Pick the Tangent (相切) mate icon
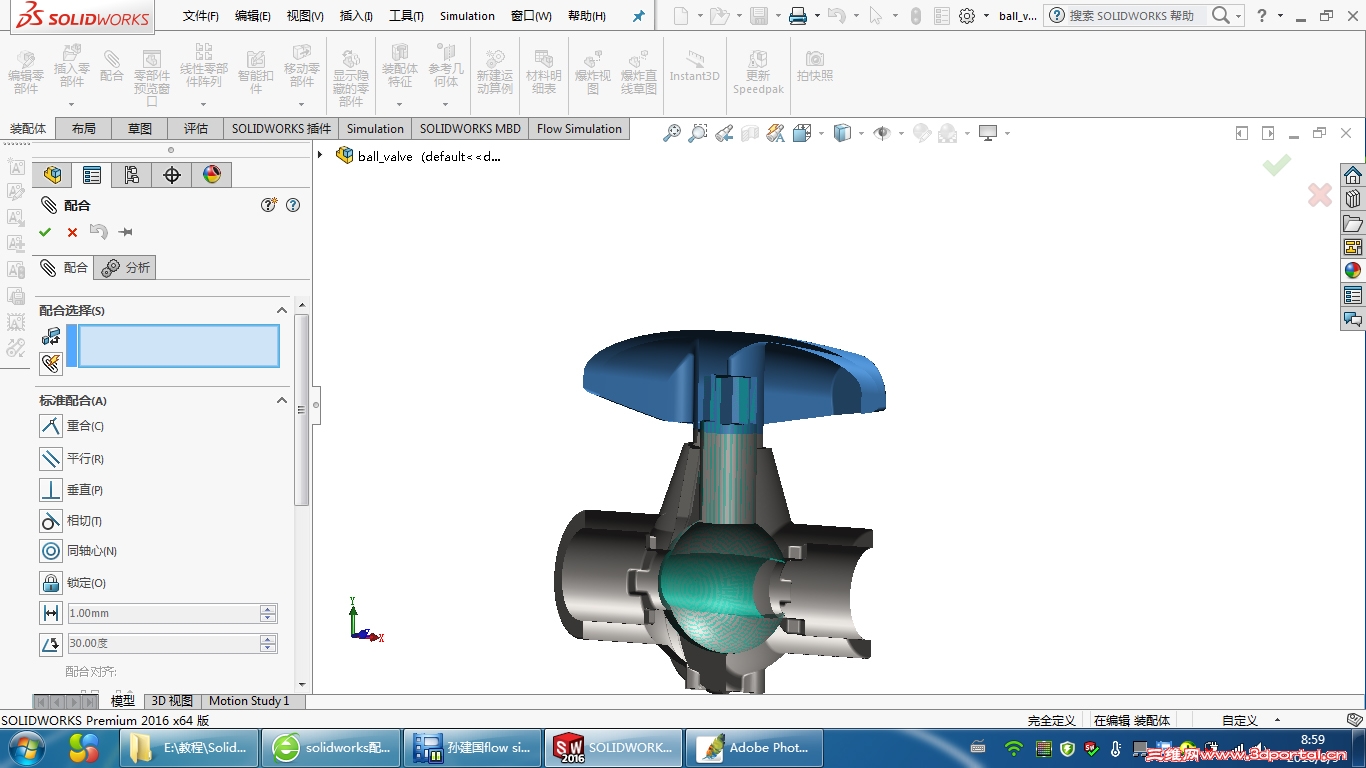 point(51,521)
